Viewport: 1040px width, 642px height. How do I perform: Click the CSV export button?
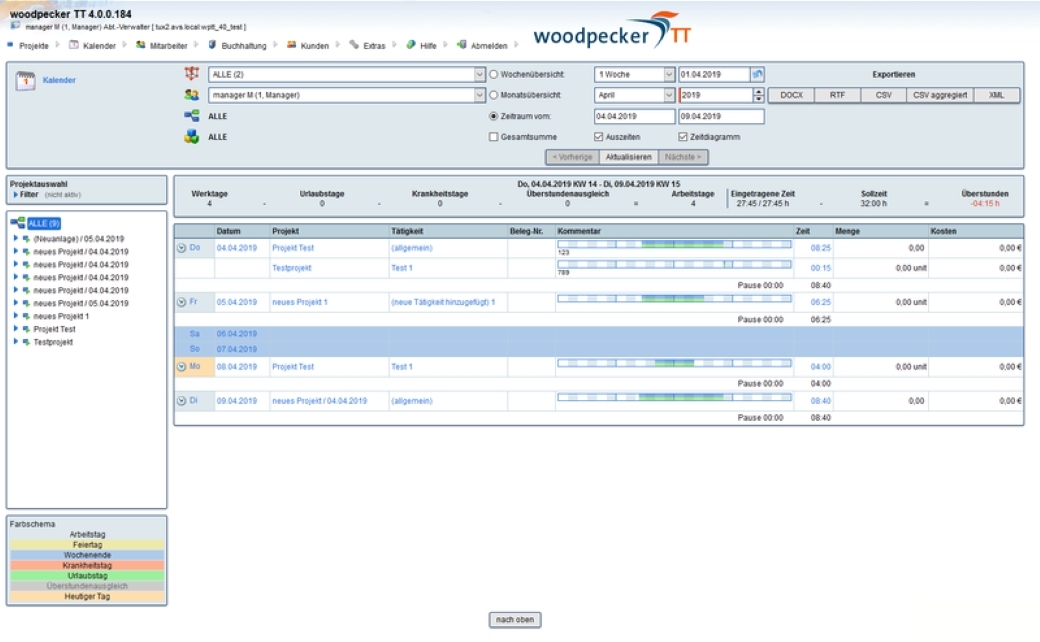pyautogui.click(x=883, y=96)
